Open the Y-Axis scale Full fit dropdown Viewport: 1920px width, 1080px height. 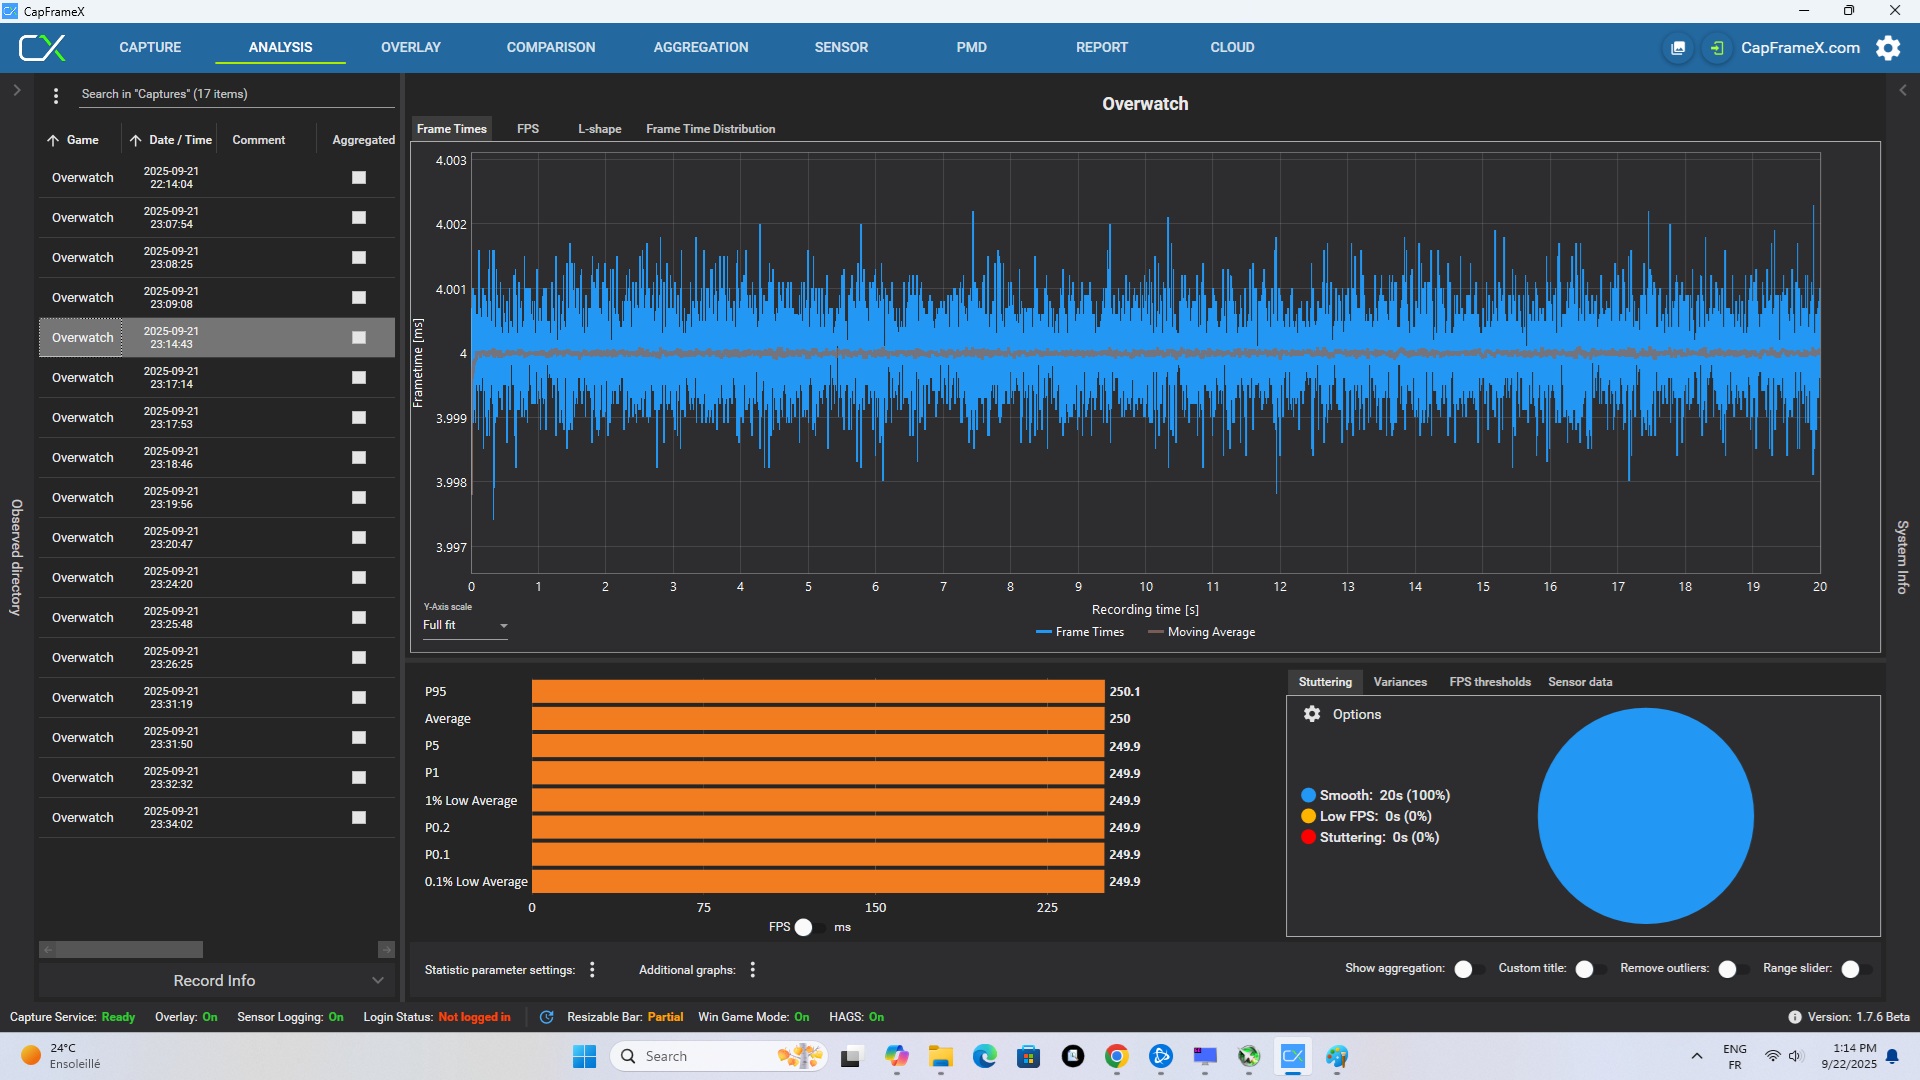[466, 625]
